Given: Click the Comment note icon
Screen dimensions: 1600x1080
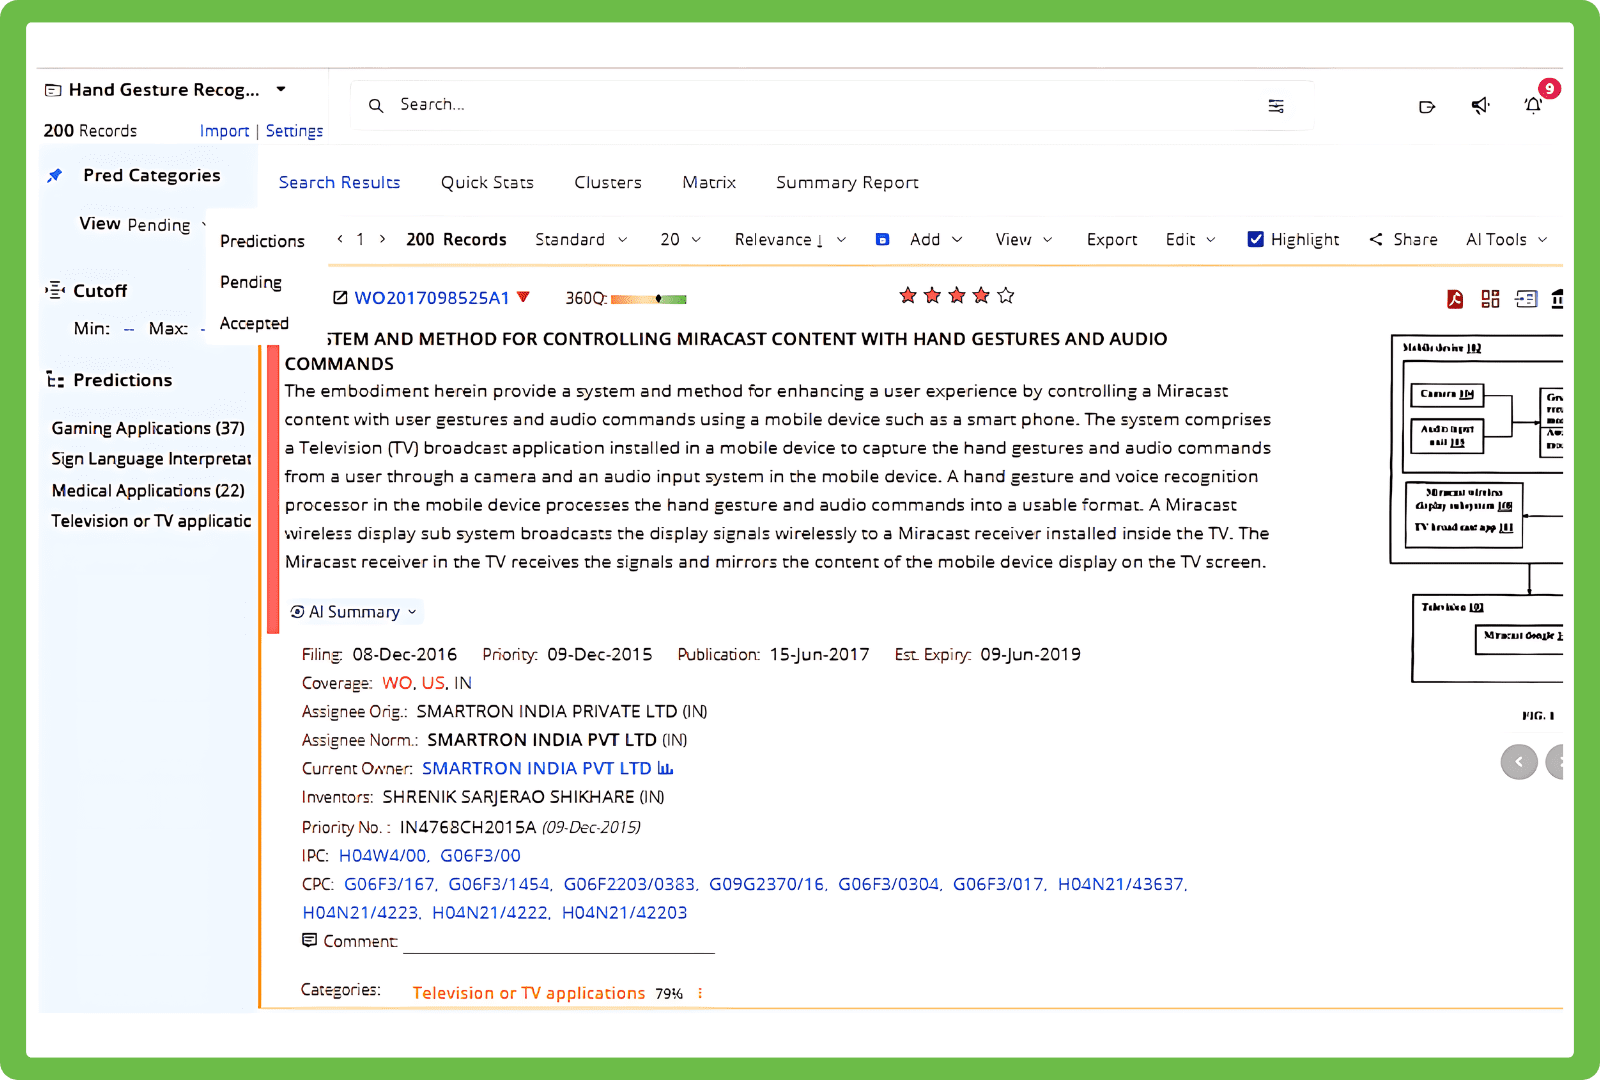Looking at the screenshot, I should pos(310,941).
